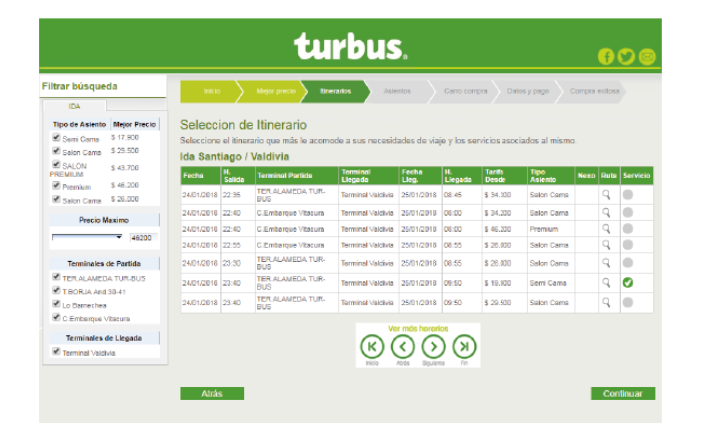Toggle Salon Cama $26.000 filter checkbox

click(56, 199)
